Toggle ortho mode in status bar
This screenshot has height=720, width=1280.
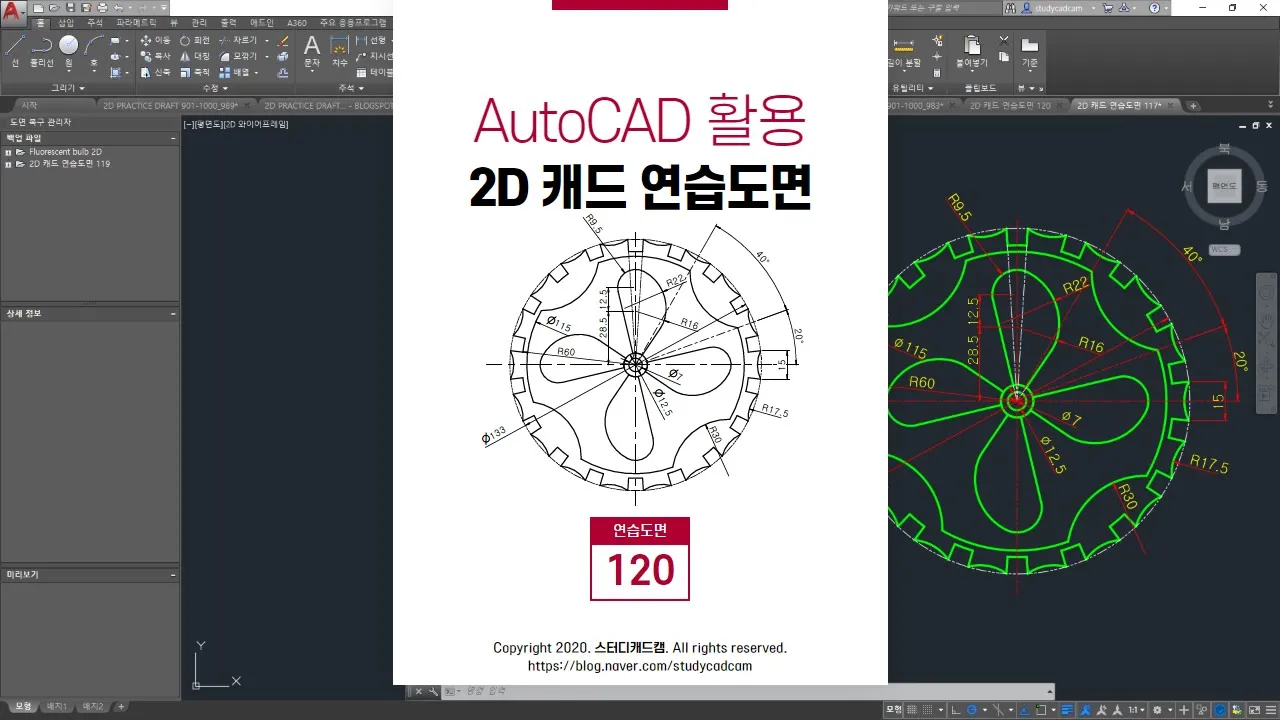(x=956, y=710)
